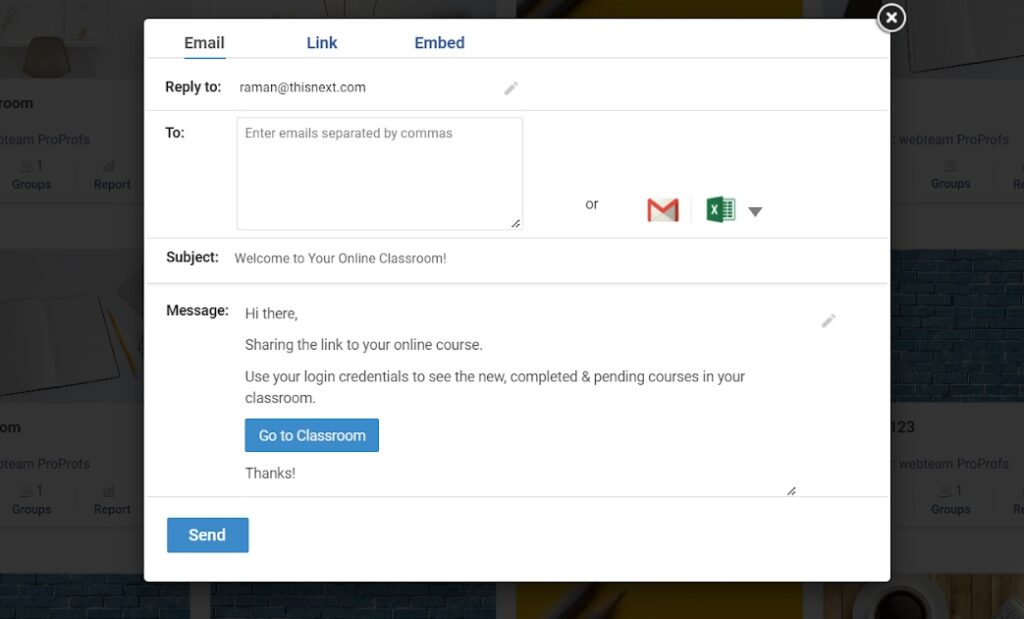Grab the Message box resize handle
This screenshot has width=1024, height=619.
click(x=790, y=490)
